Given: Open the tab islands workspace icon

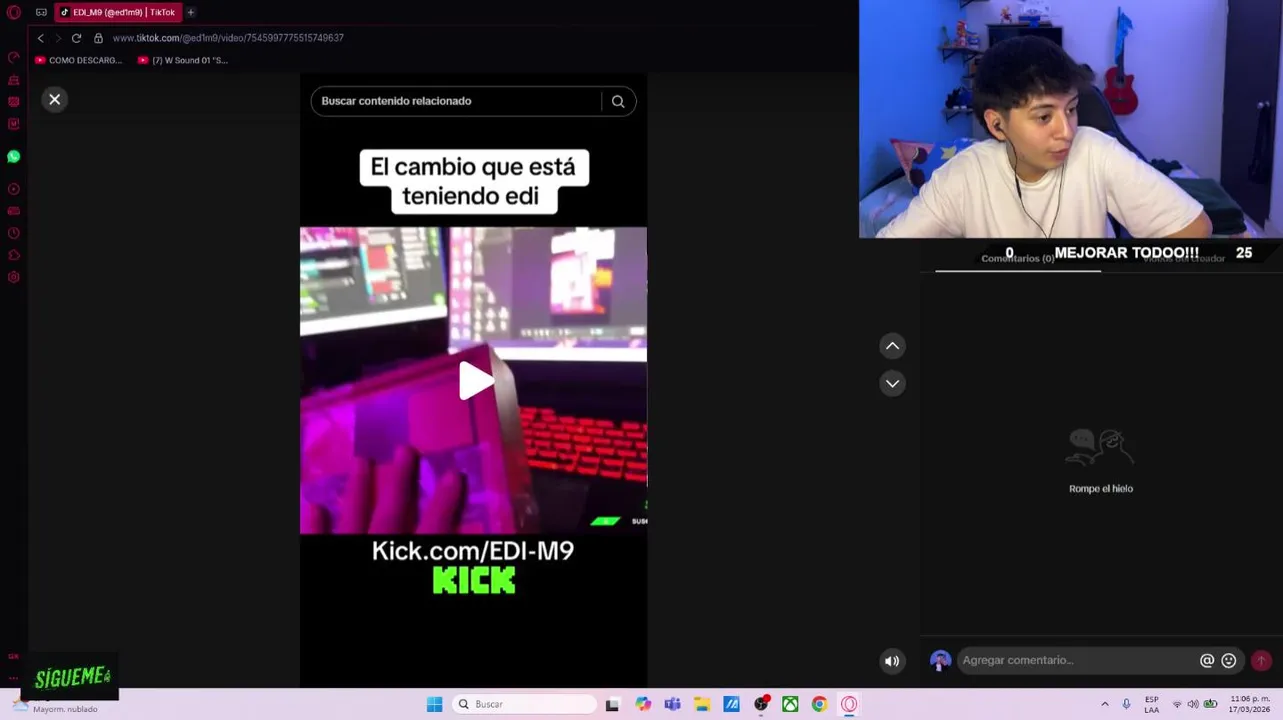Looking at the screenshot, I should point(41,12).
